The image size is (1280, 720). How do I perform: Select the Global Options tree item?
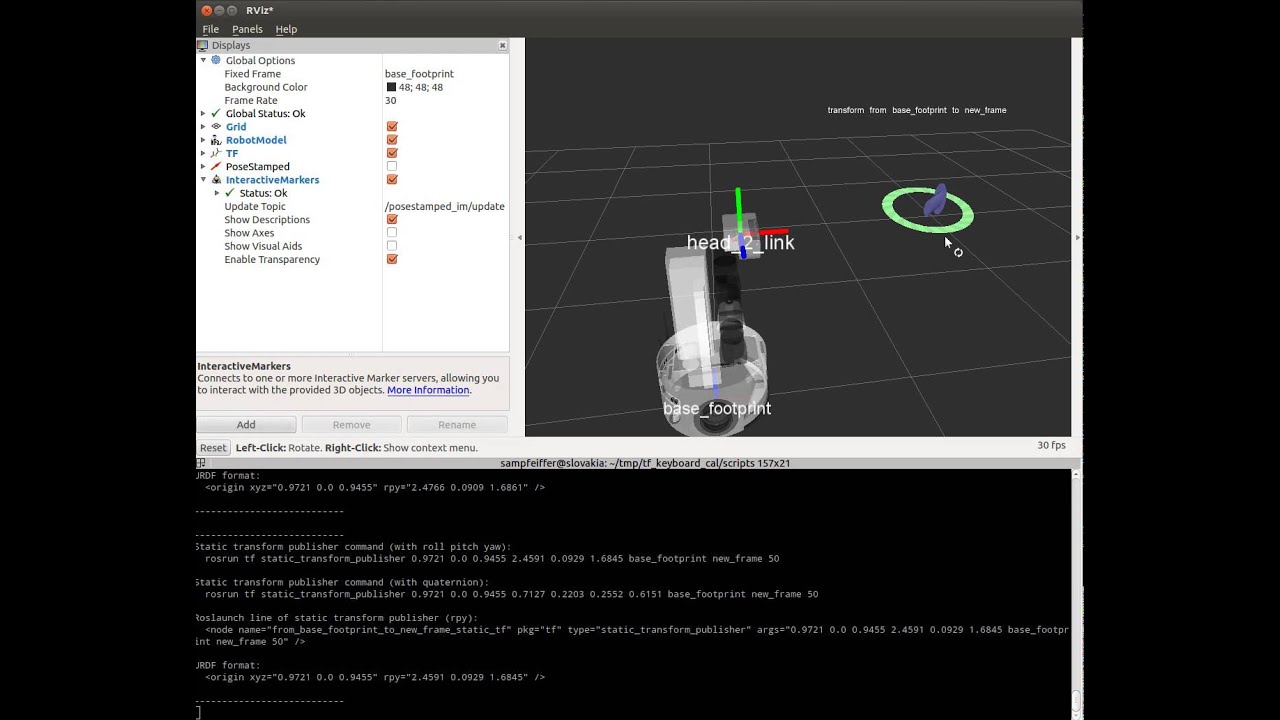click(260, 60)
